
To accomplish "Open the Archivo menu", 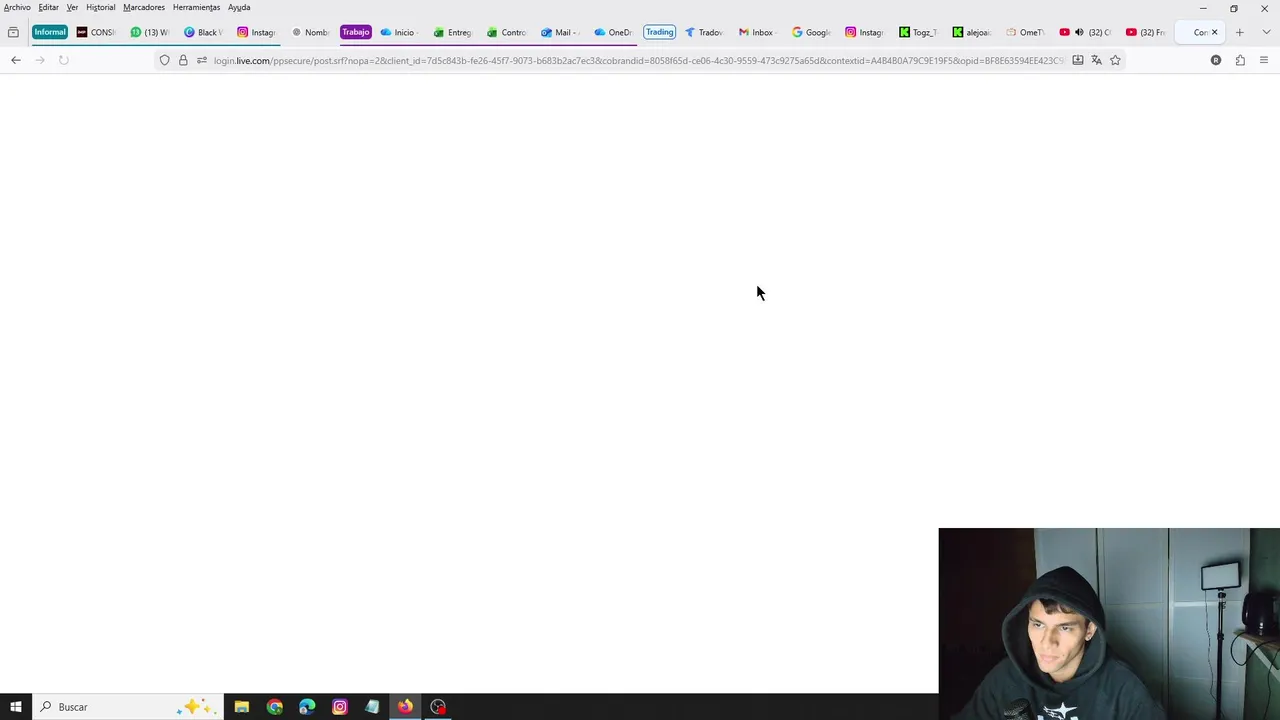I will tap(17, 7).
